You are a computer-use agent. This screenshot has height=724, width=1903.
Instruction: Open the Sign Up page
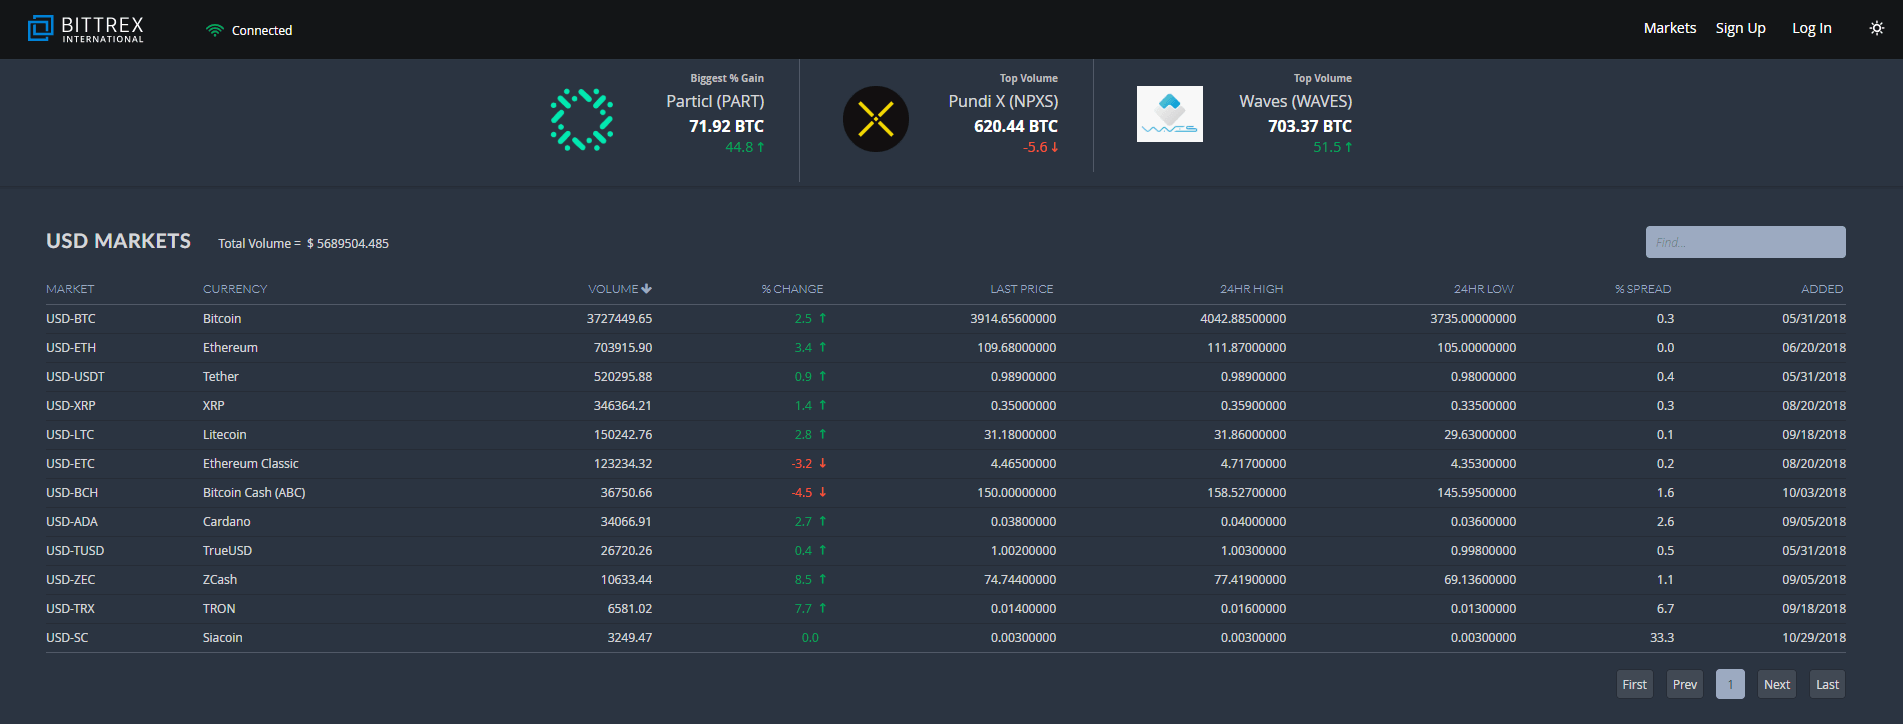pos(1740,28)
